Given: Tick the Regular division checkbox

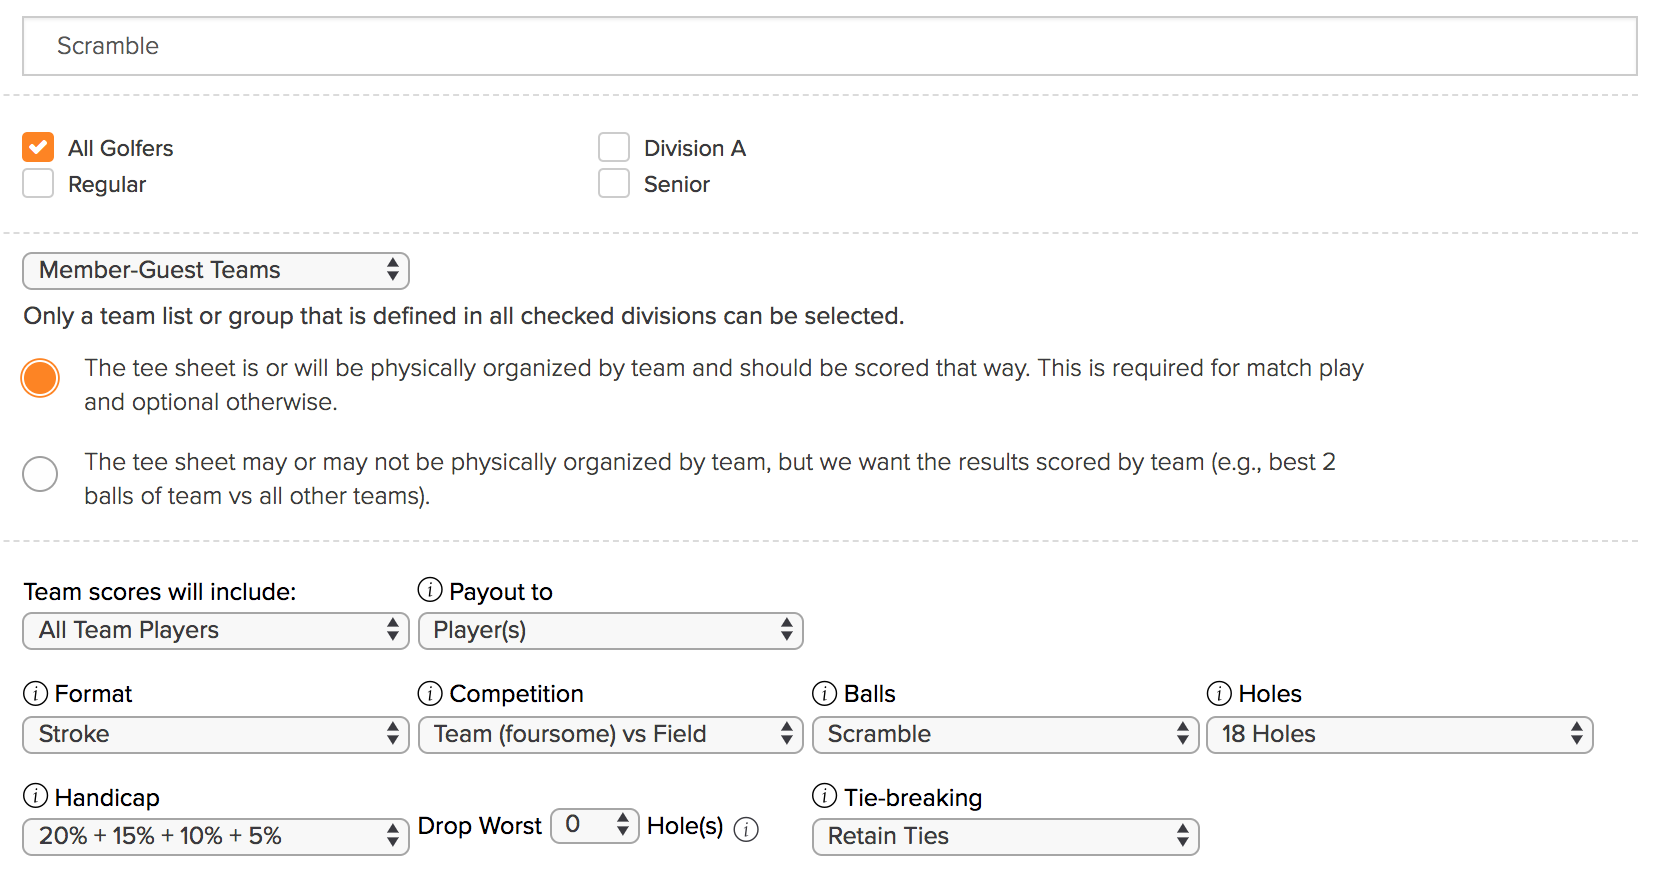Looking at the screenshot, I should tap(38, 184).
